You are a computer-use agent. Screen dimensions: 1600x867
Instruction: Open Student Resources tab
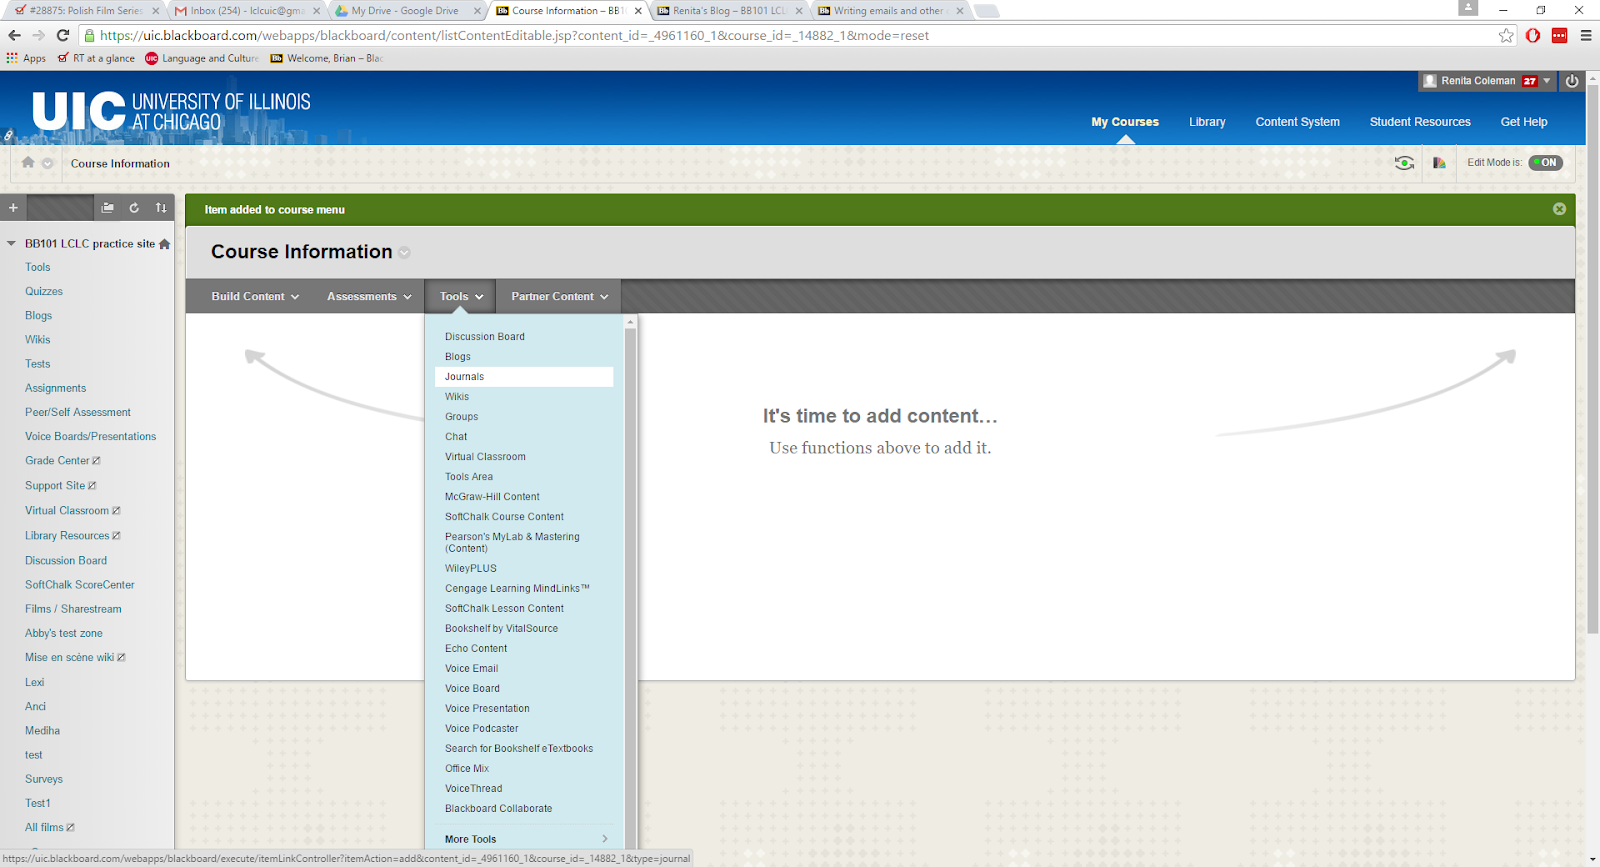tap(1420, 122)
